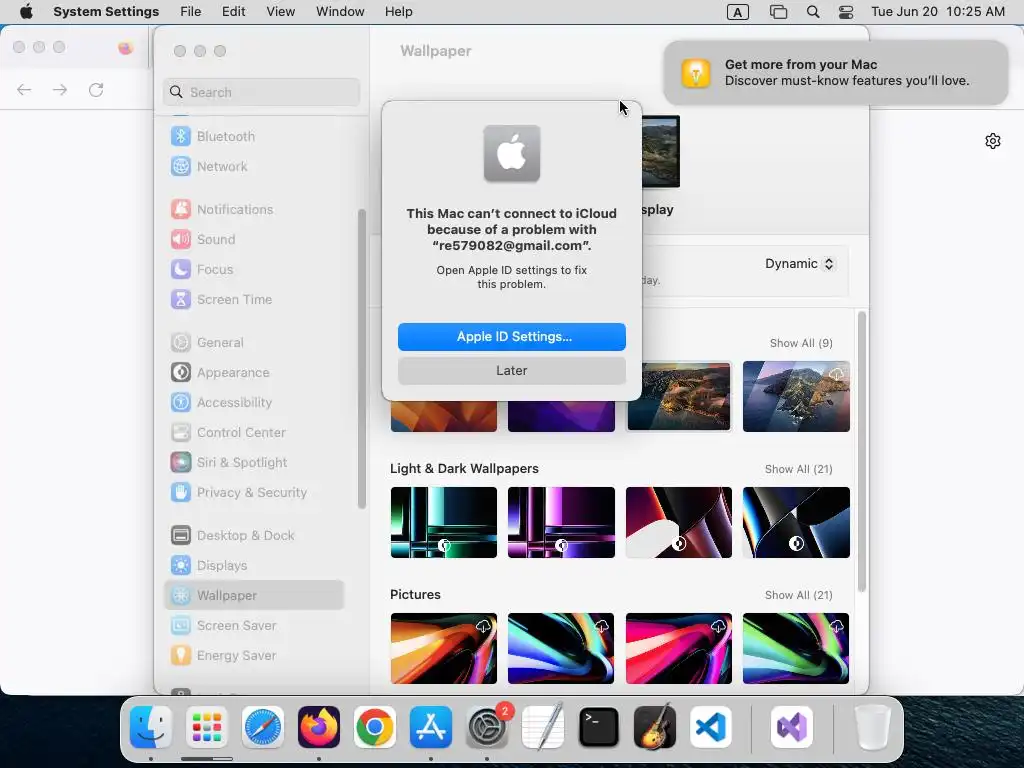Viewport: 1024px width, 768px height.
Task: Open Launchpad from the Dock
Action: pos(207,728)
